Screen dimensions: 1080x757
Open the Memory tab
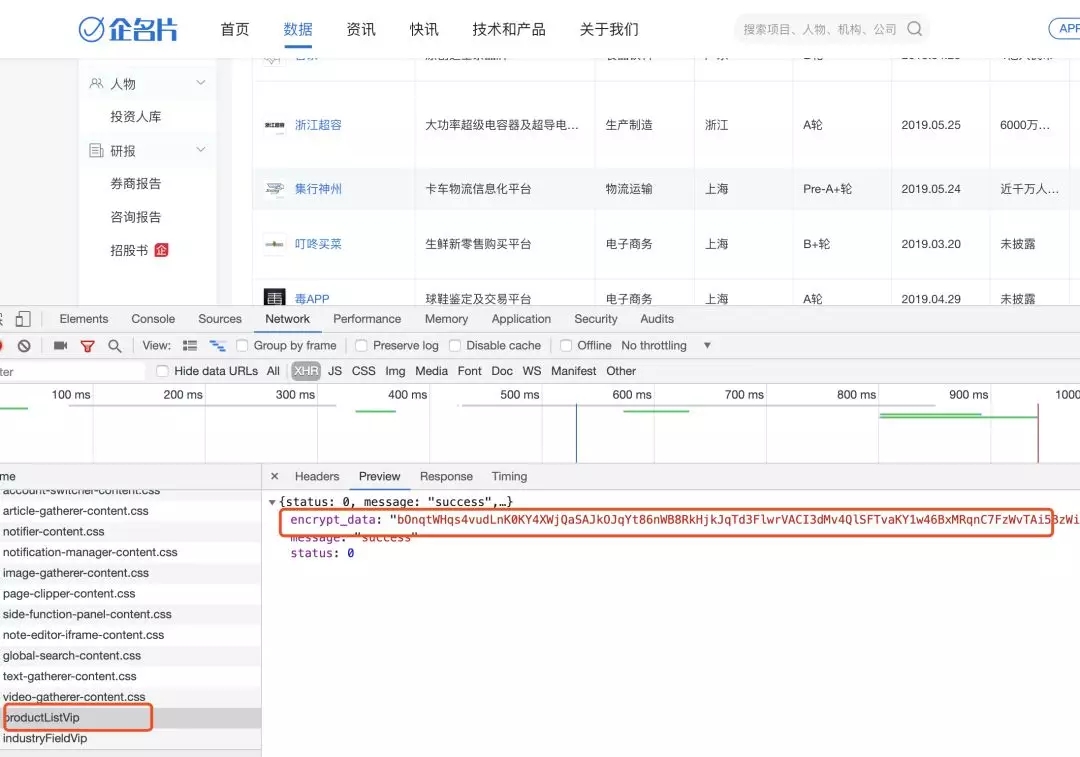tap(446, 319)
